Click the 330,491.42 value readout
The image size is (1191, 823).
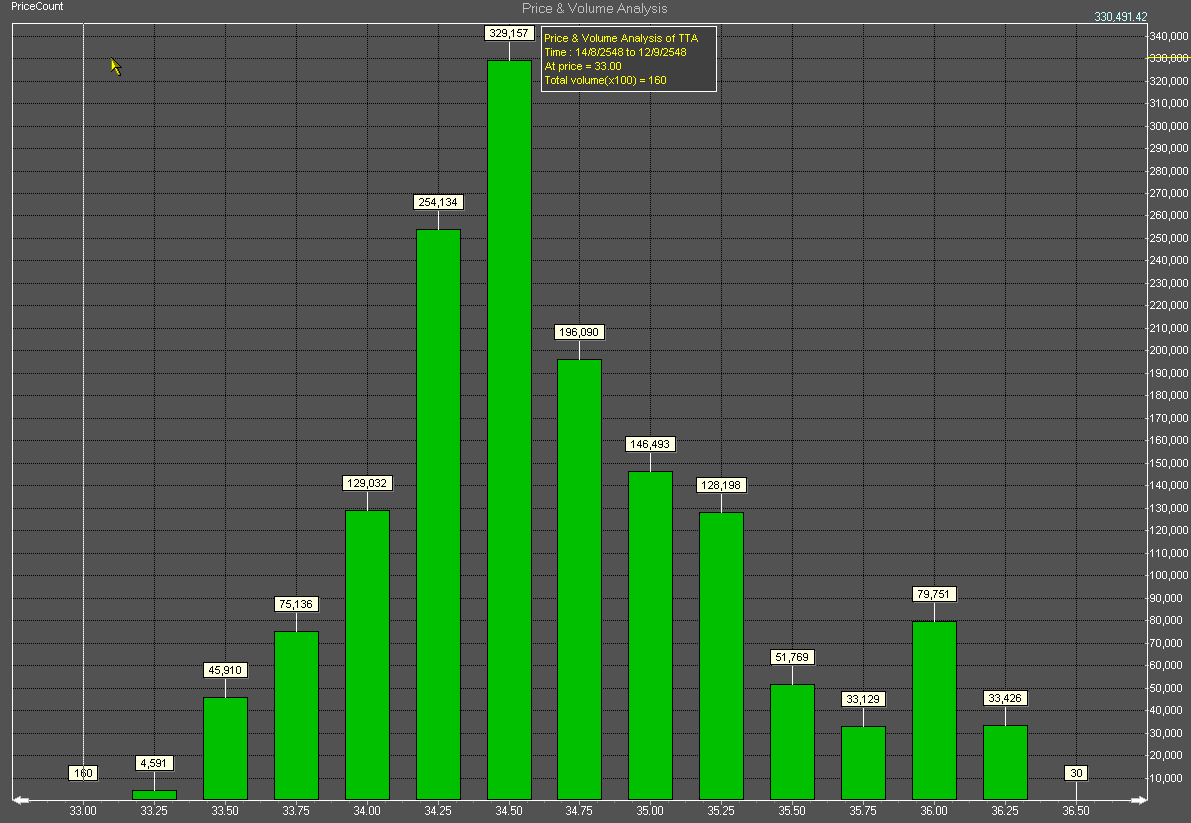(1120, 17)
